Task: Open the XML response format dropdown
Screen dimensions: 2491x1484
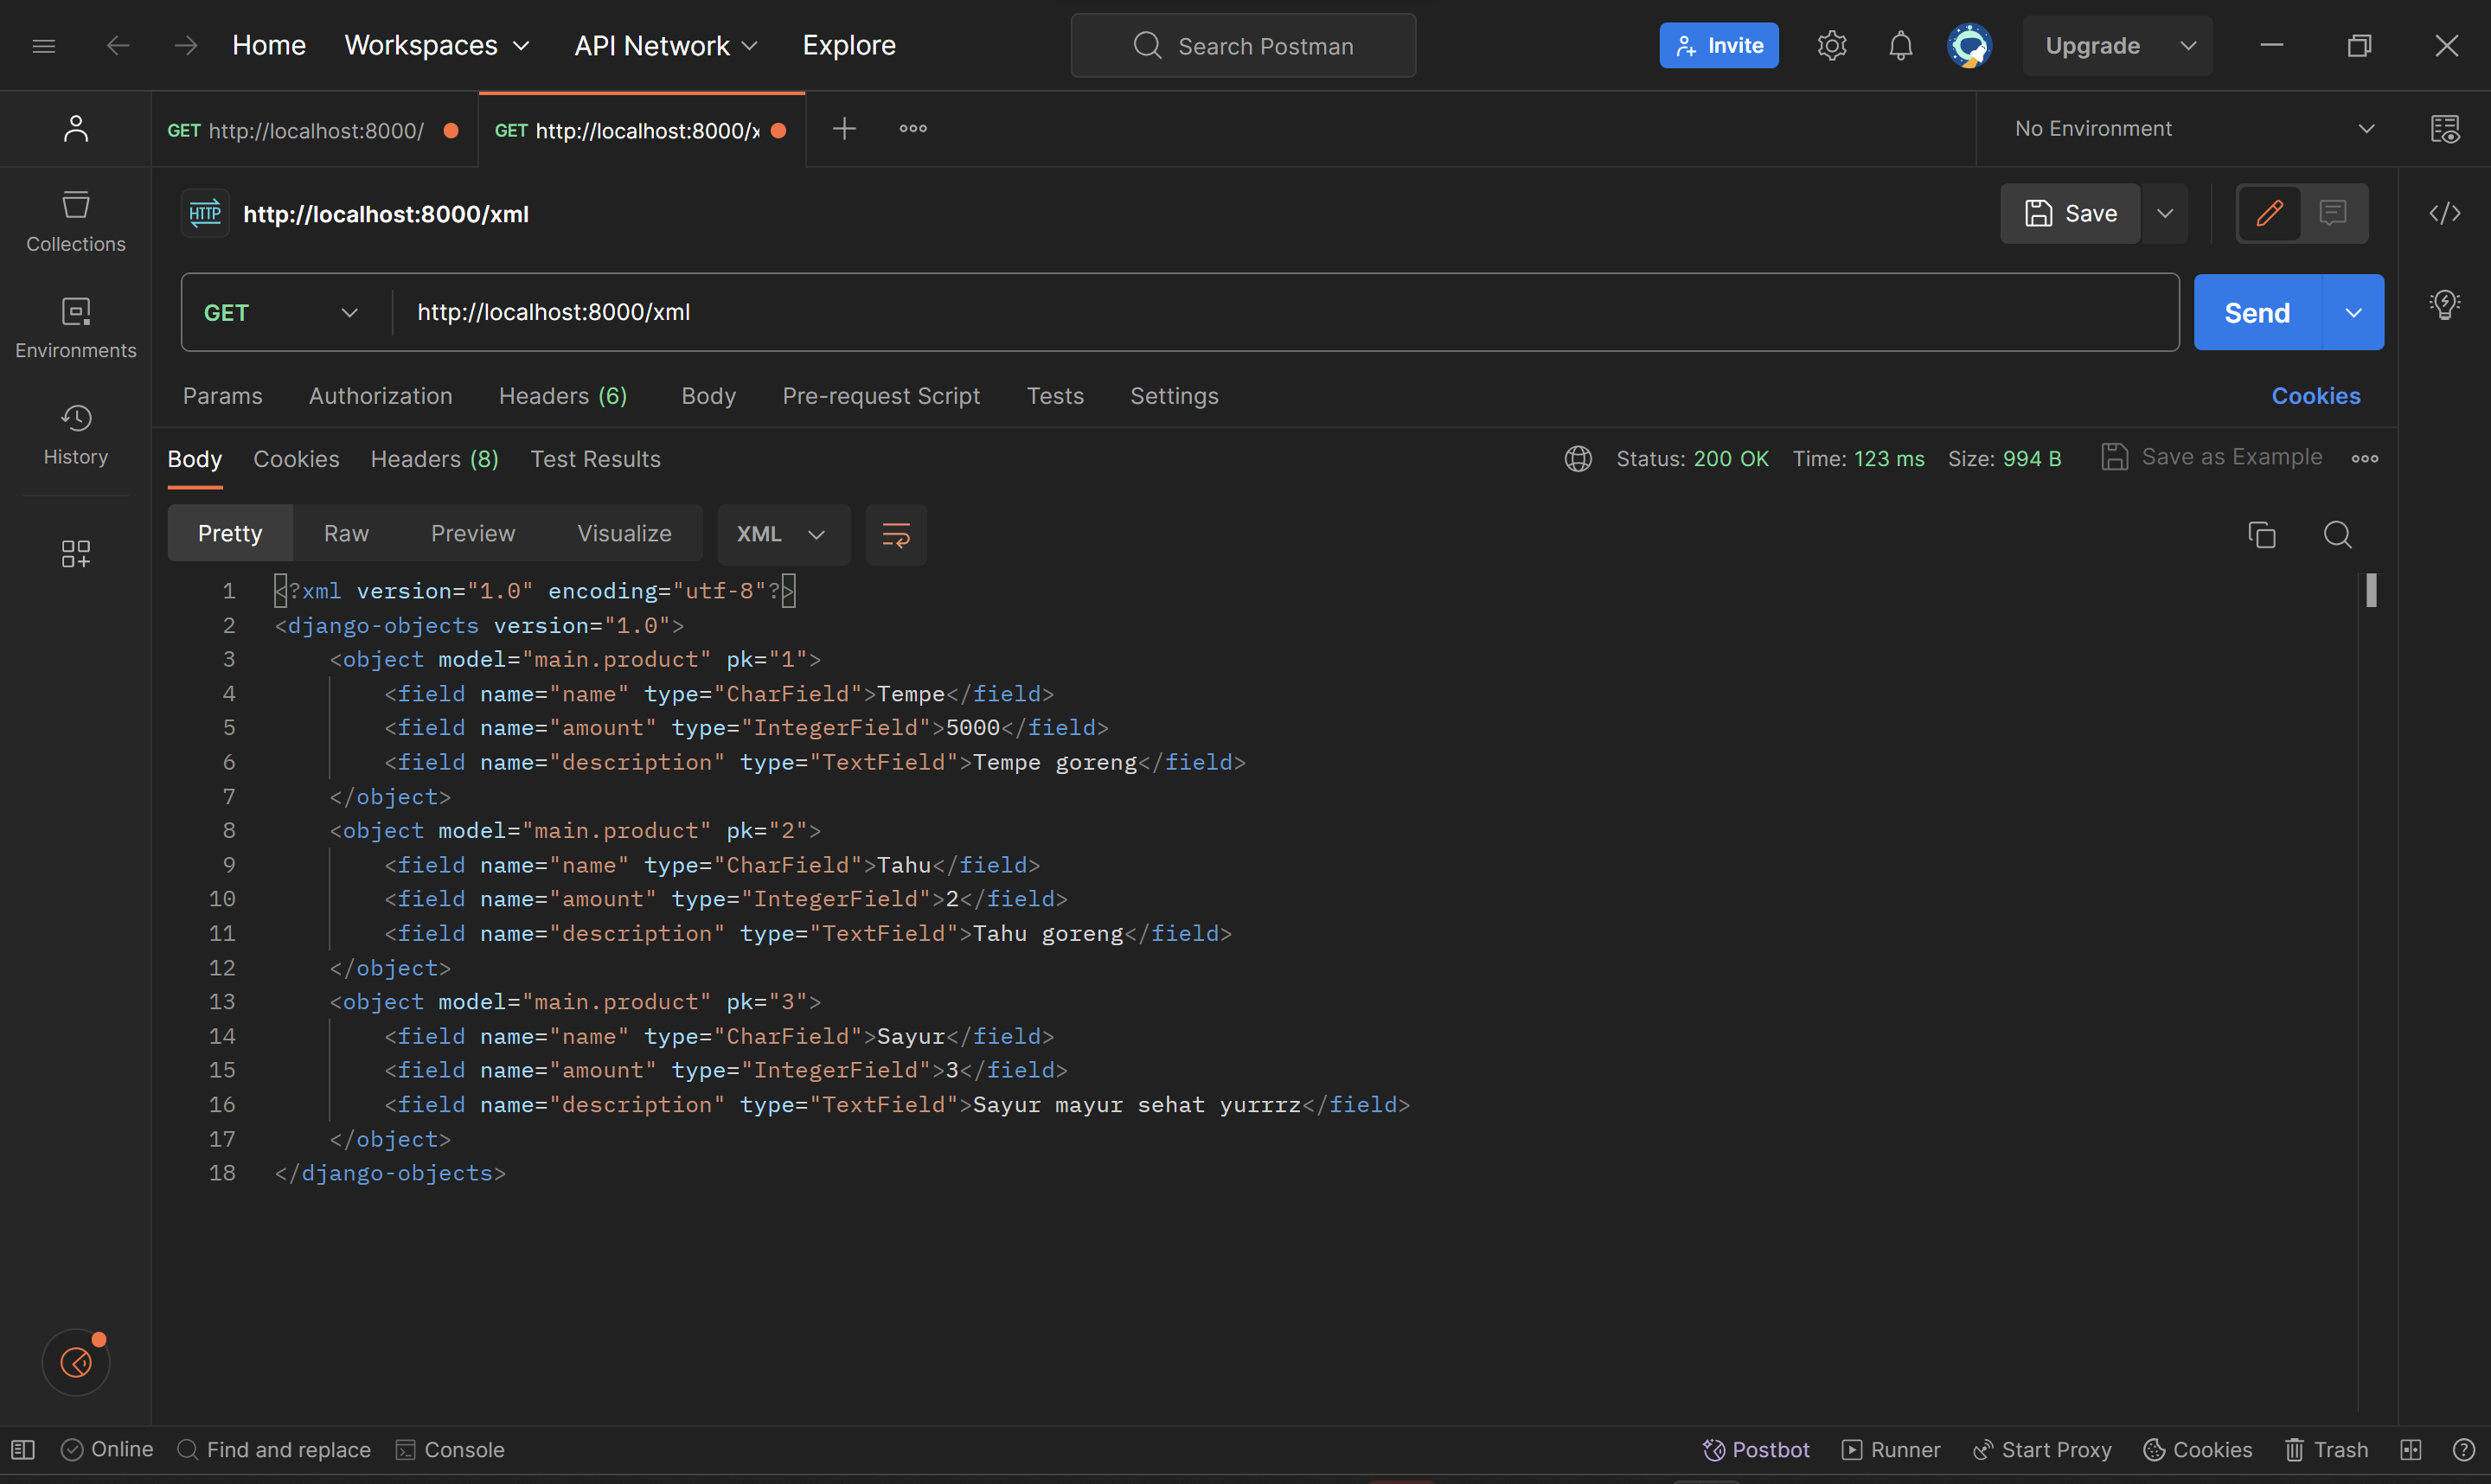Action: [x=783, y=534]
